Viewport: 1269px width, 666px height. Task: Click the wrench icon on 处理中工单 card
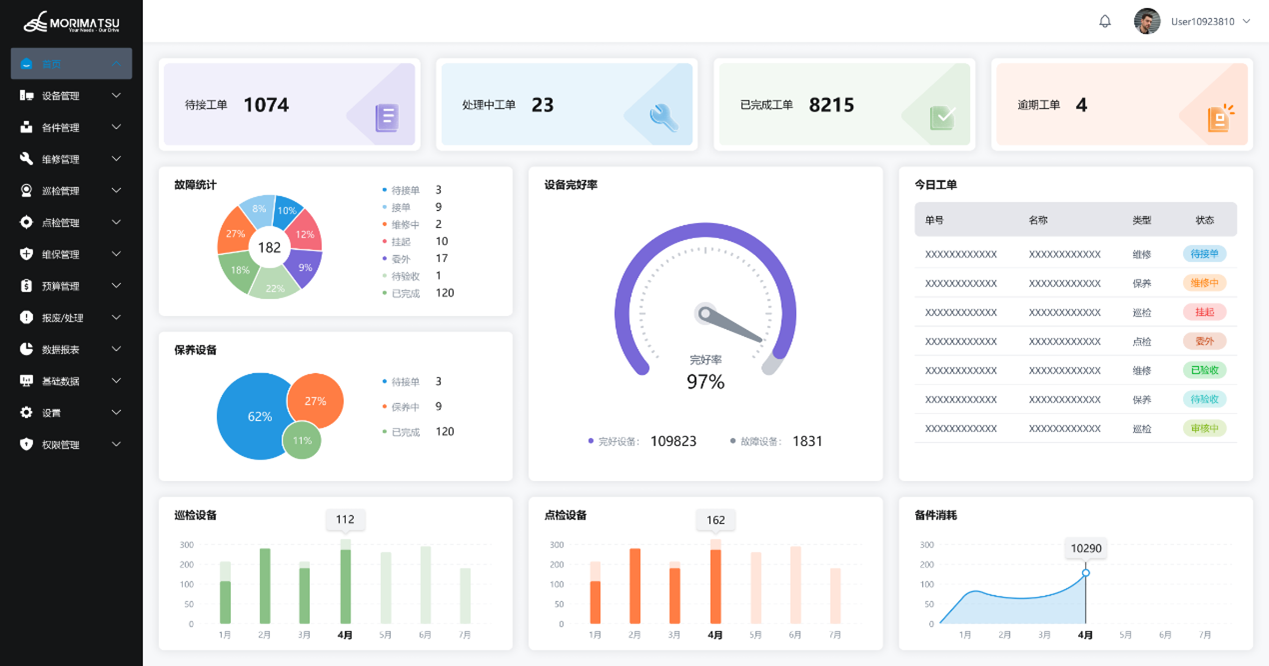click(663, 118)
